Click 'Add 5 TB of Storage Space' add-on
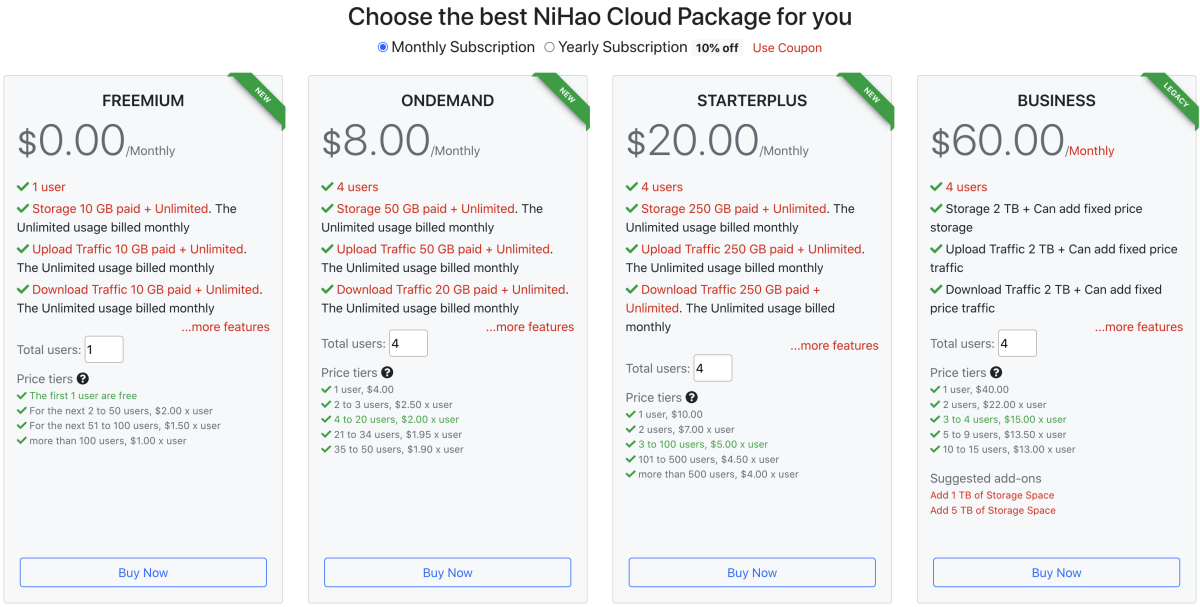Image resolution: width=1200 pixels, height=607 pixels. [992, 510]
